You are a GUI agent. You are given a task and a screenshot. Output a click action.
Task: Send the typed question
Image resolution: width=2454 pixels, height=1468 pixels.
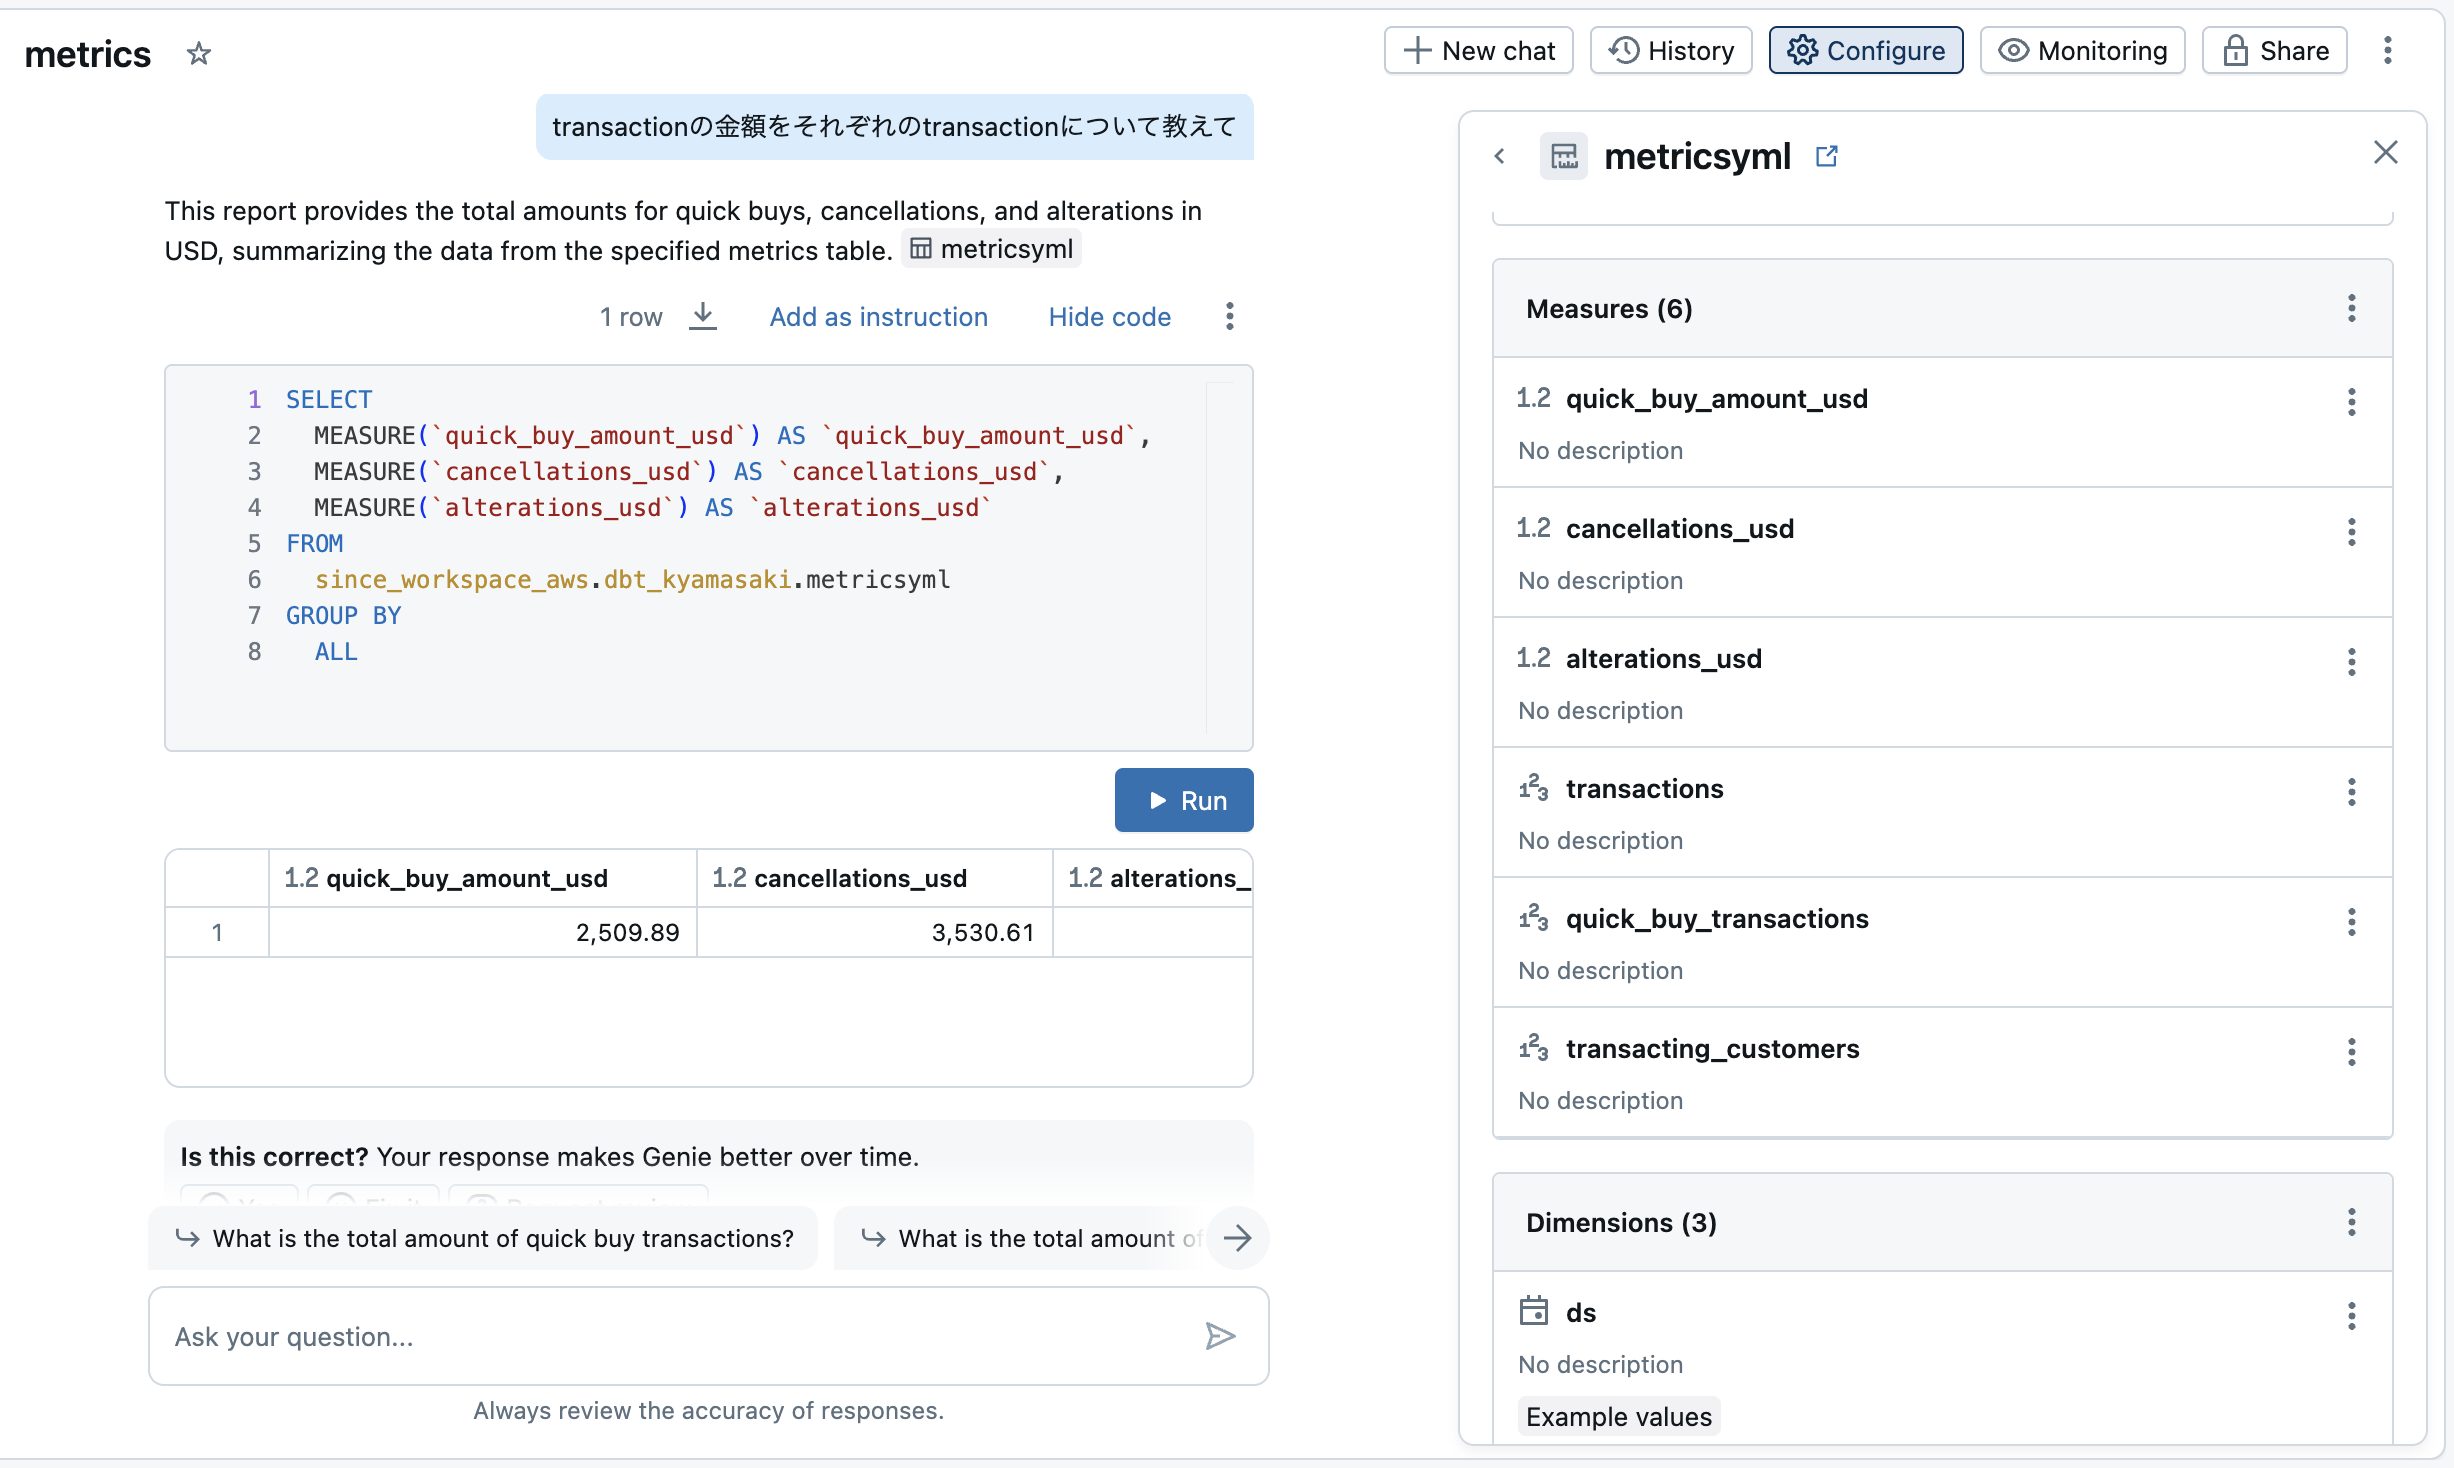tap(1219, 1336)
